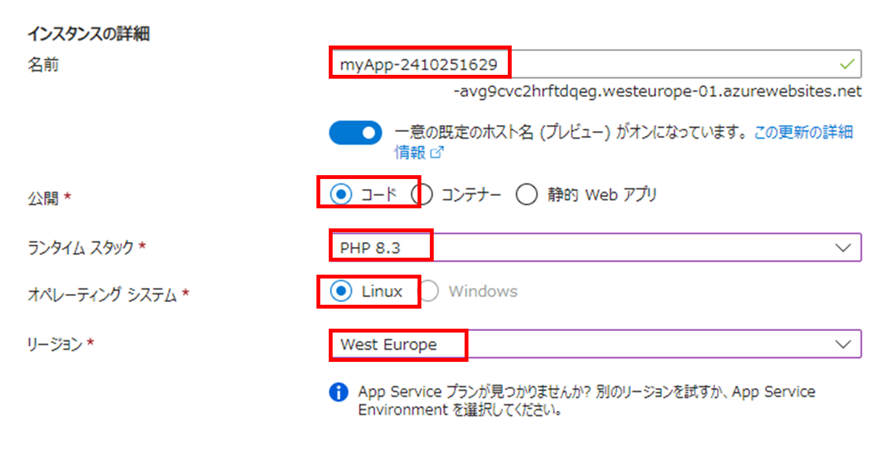Select the コード publish radio button
886x456 pixels.
341,194
